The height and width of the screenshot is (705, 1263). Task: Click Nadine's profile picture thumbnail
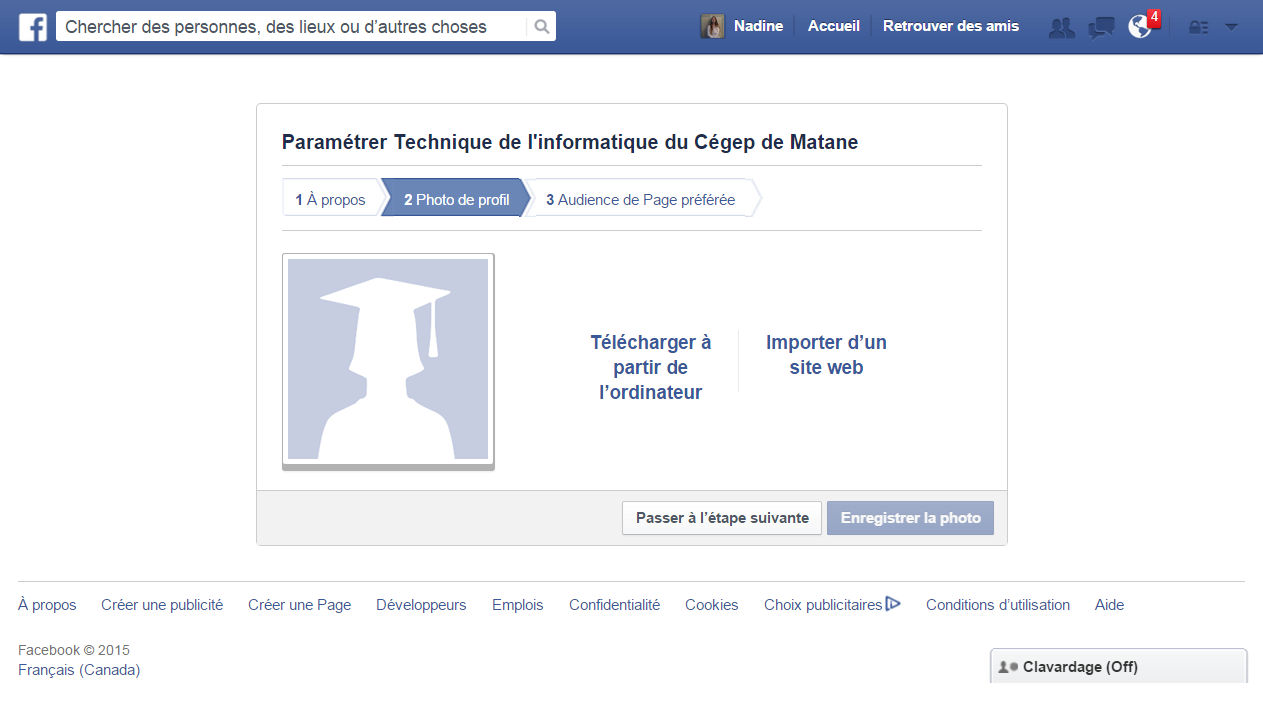point(712,27)
